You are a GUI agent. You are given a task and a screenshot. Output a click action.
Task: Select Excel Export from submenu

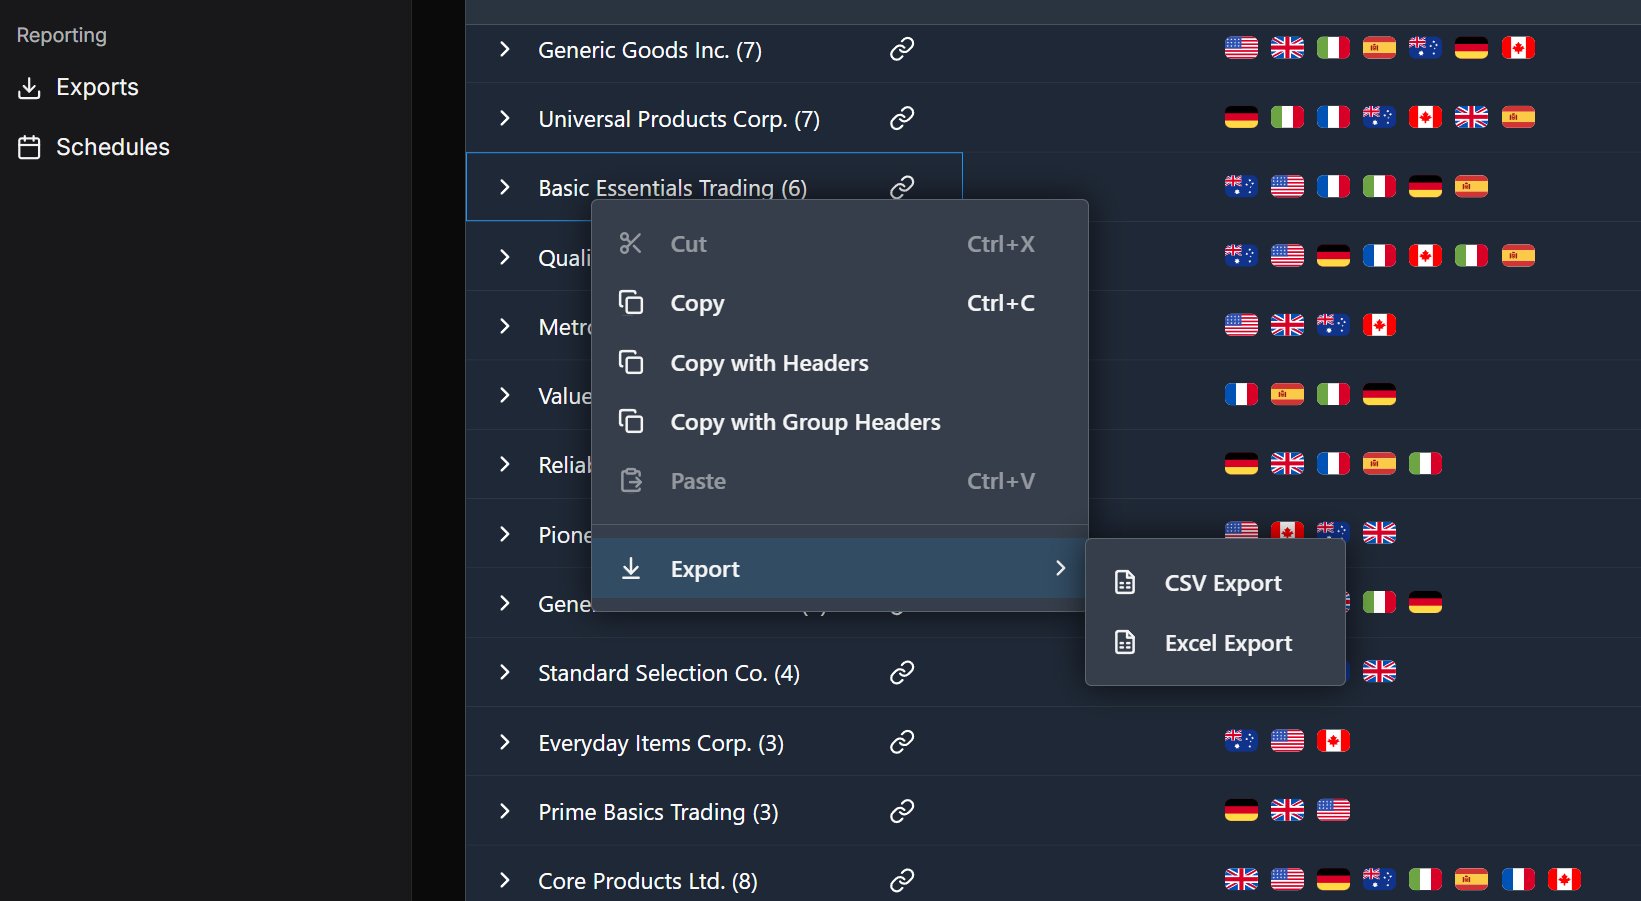(1227, 643)
